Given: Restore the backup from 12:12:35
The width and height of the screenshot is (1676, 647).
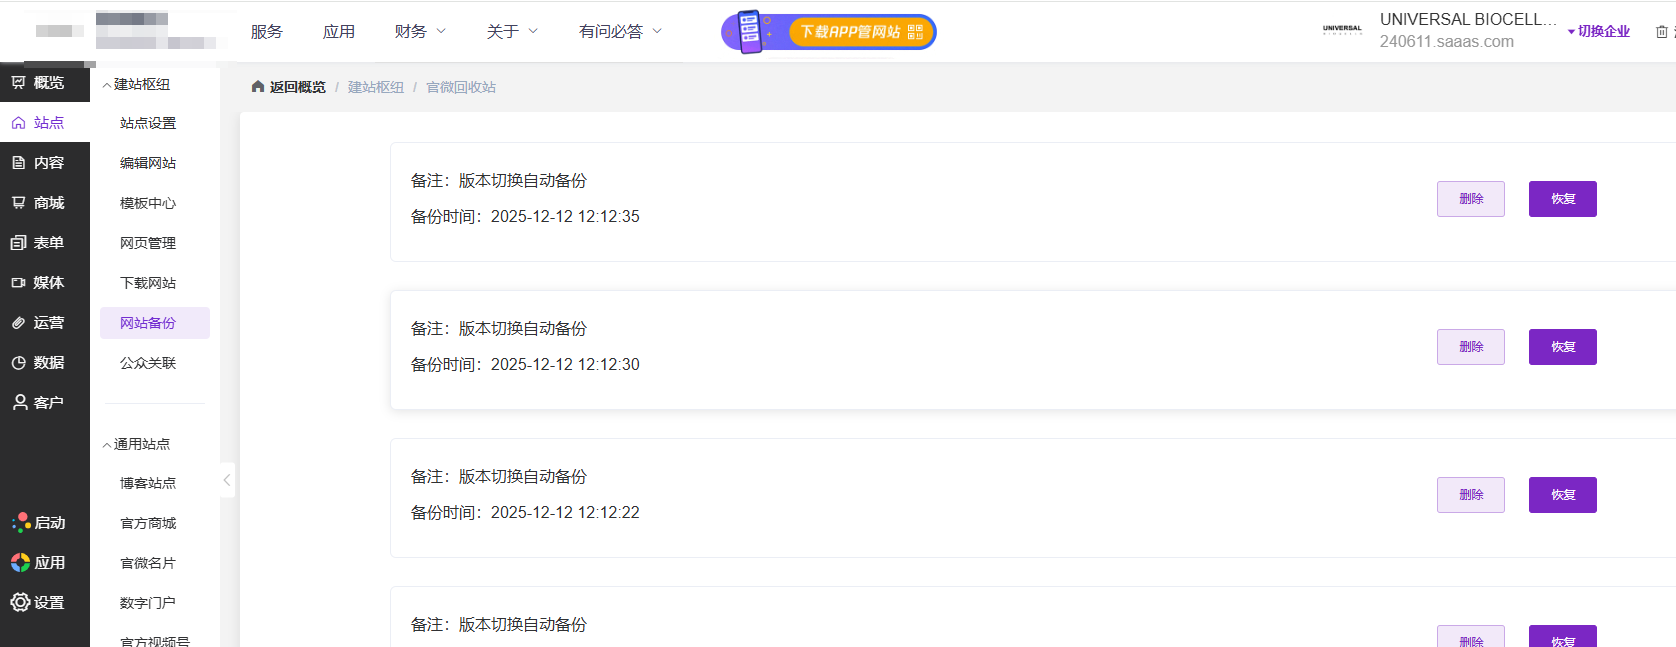Looking at the screenshot, I should (x=1562, y=199).
